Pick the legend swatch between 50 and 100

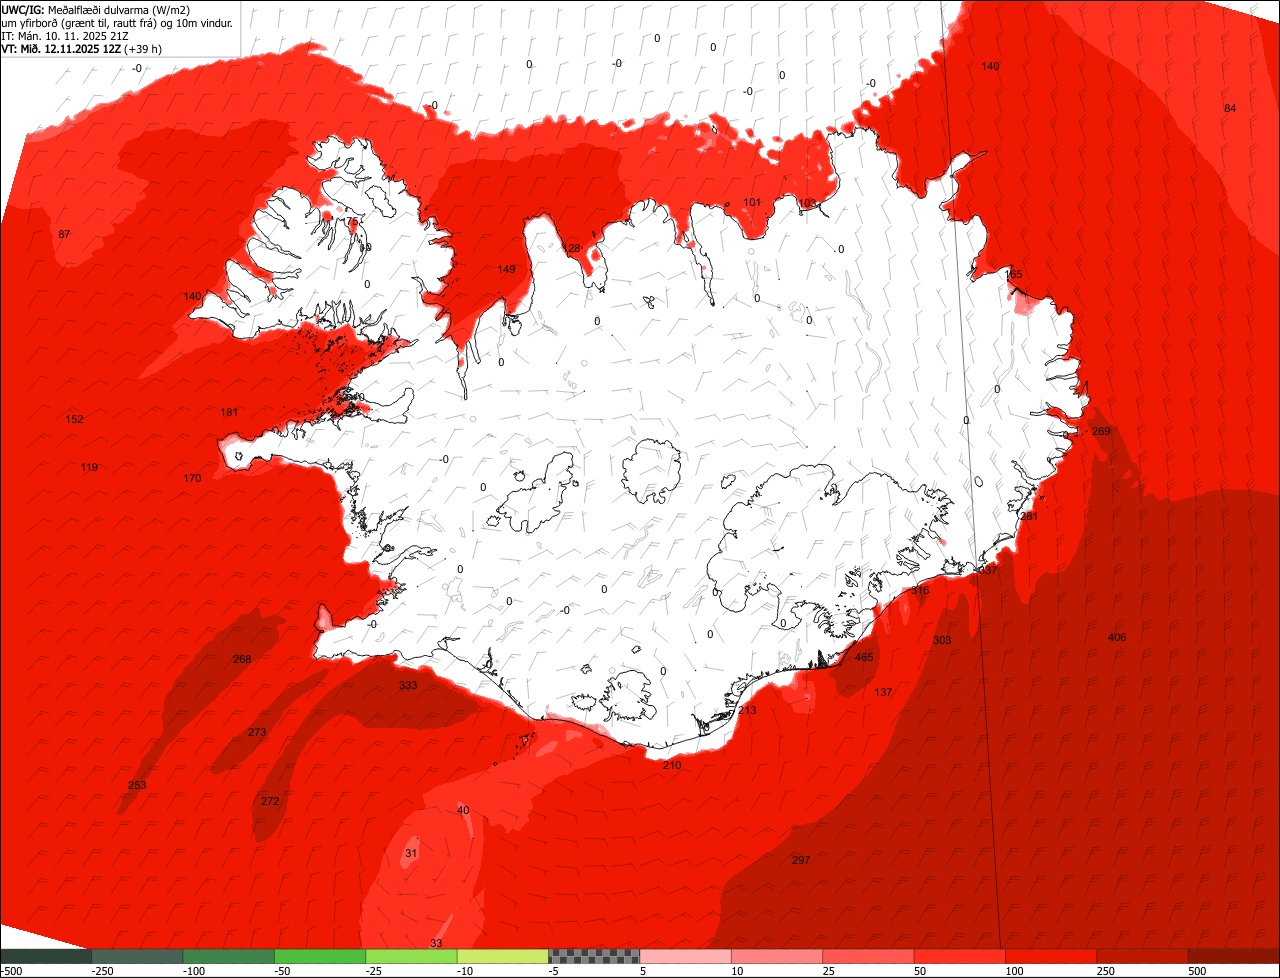click(959, 956)
